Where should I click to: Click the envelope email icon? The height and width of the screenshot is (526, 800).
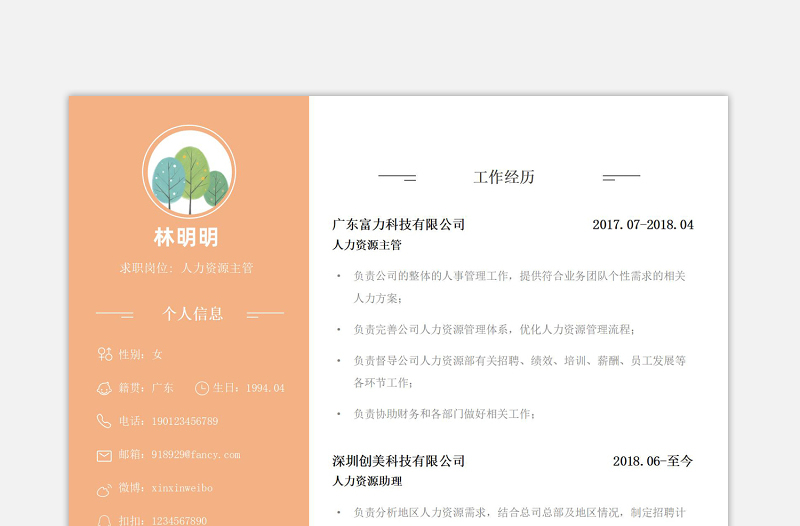point(104,456)
